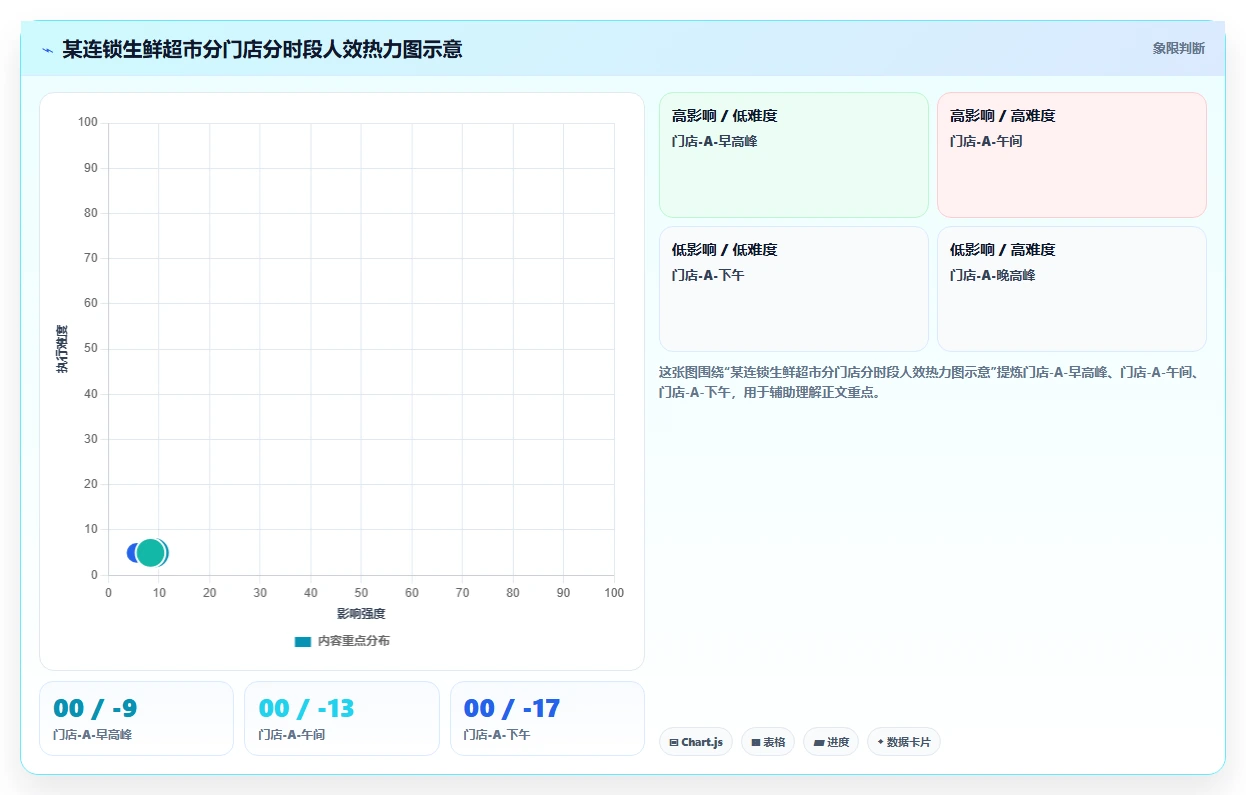Click 门店-A-早高峰 in the green quadrant card

(714, 141)
